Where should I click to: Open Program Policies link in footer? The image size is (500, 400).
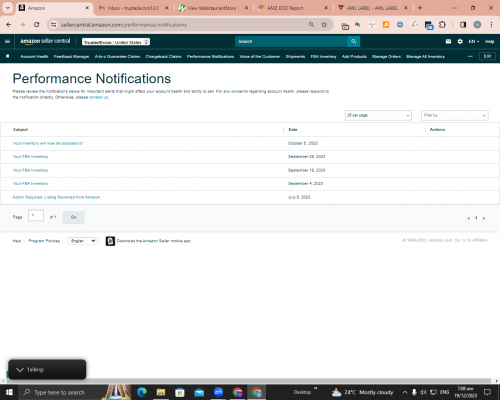[x=44, y=241]
